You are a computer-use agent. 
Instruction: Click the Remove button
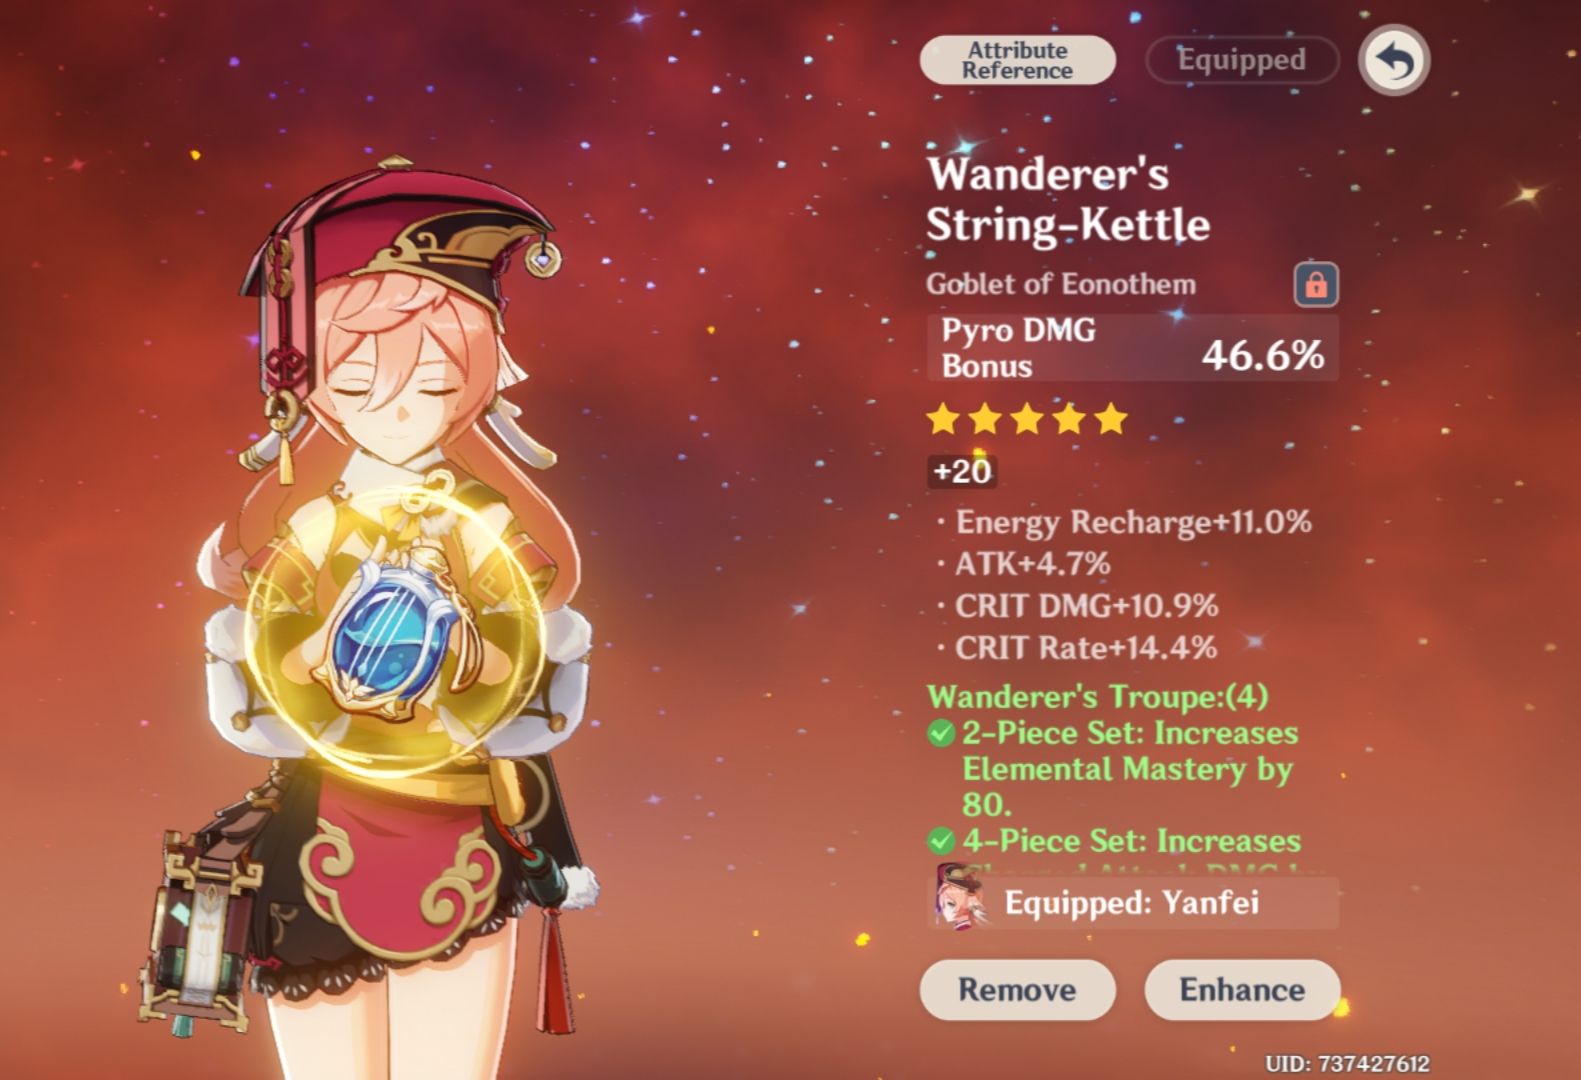(x=1017, y=990)
